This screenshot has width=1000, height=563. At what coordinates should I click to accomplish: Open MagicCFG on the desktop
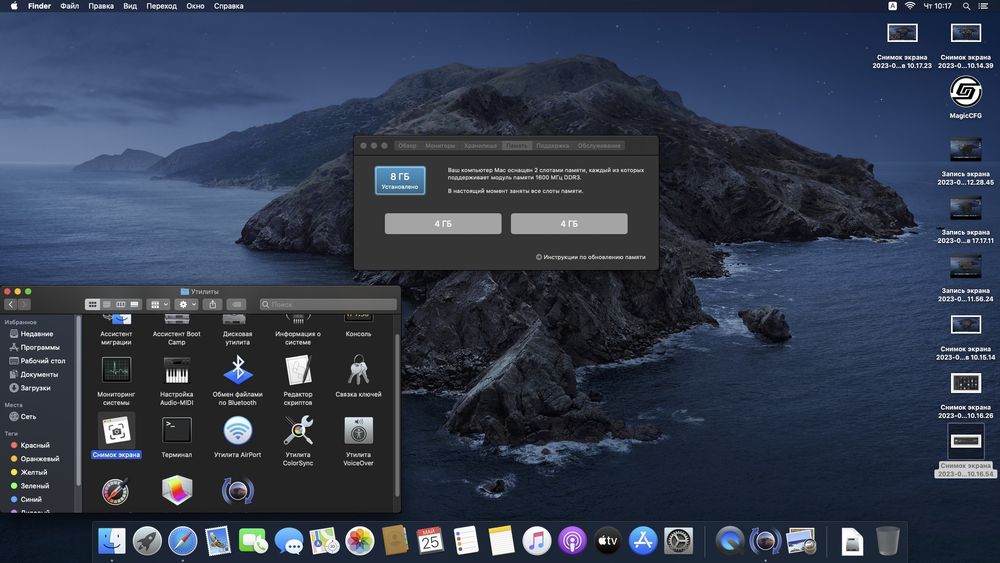(966, 92)
